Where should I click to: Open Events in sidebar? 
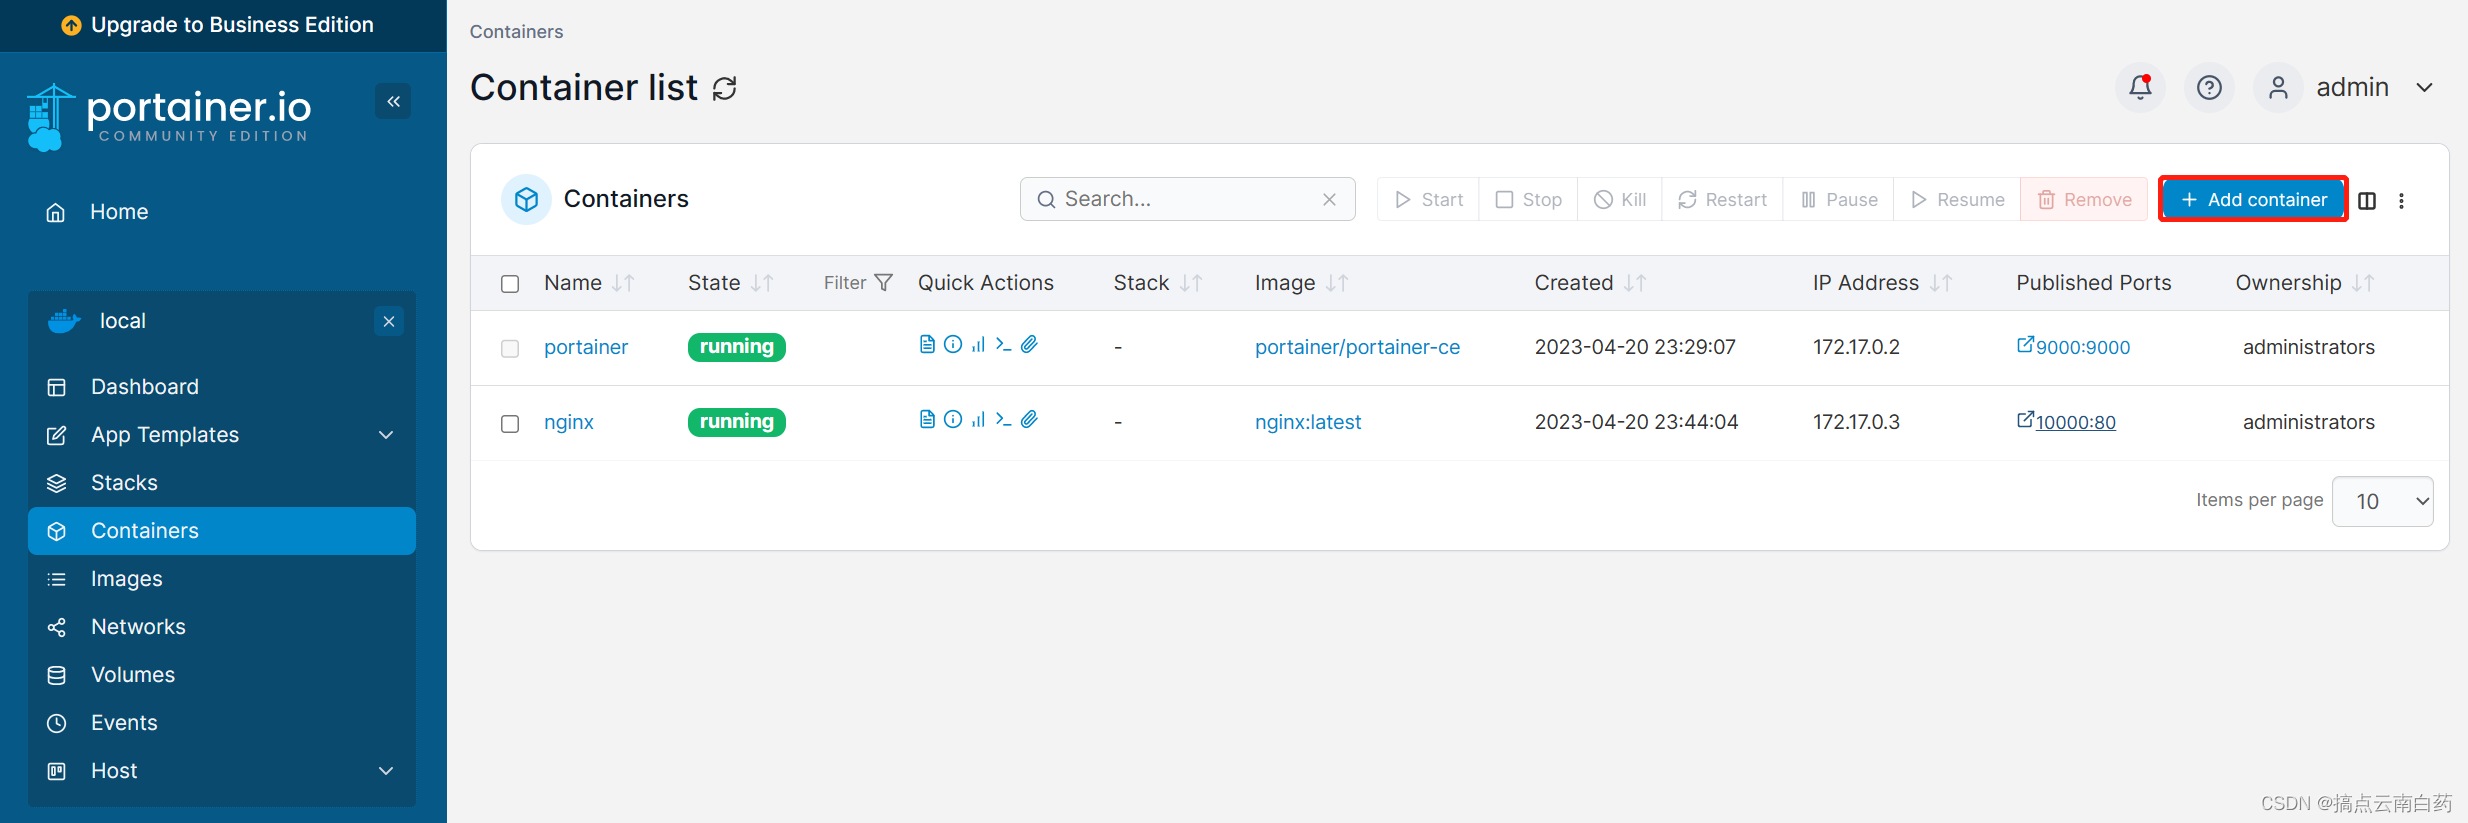222,723
